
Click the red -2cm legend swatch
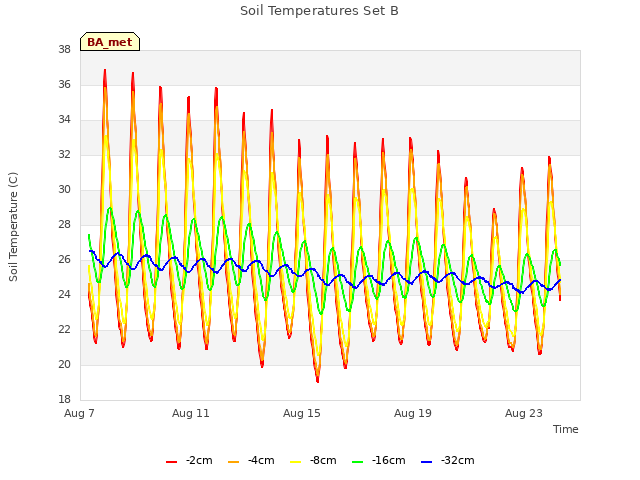171,462
